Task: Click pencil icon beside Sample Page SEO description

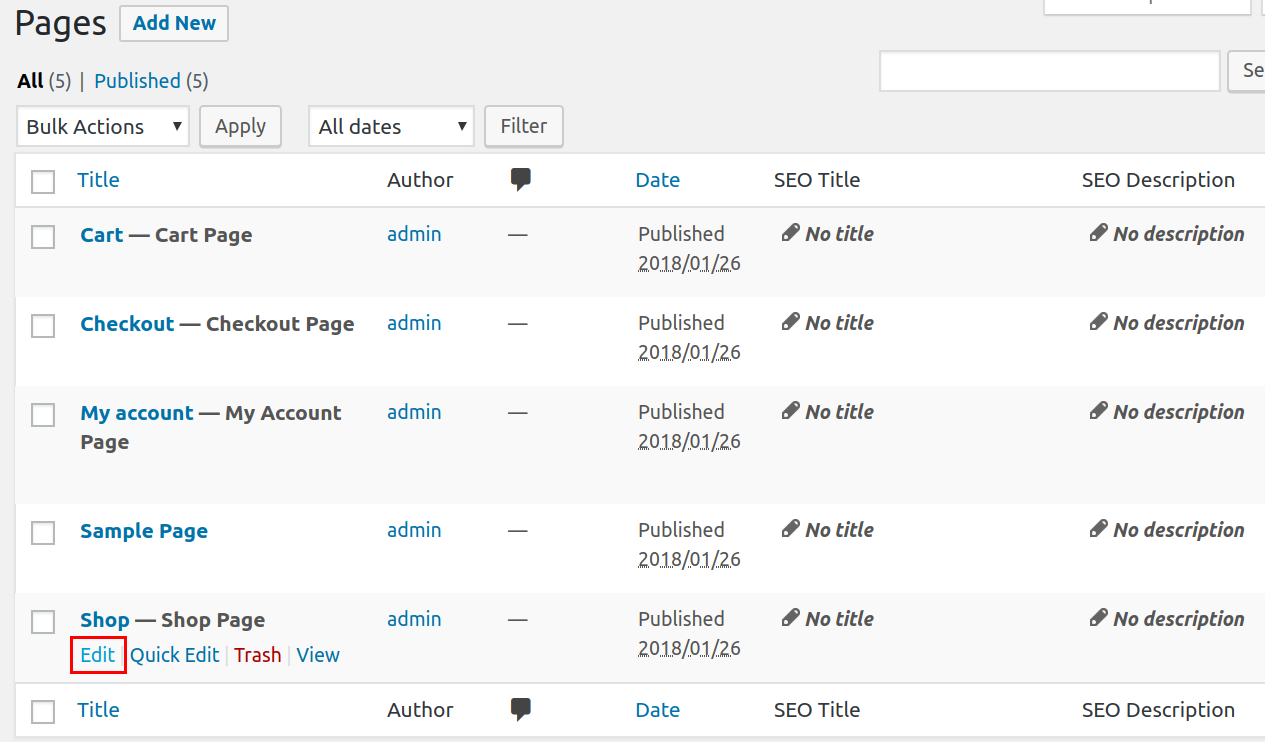Action: click(x=1099, y=529)
